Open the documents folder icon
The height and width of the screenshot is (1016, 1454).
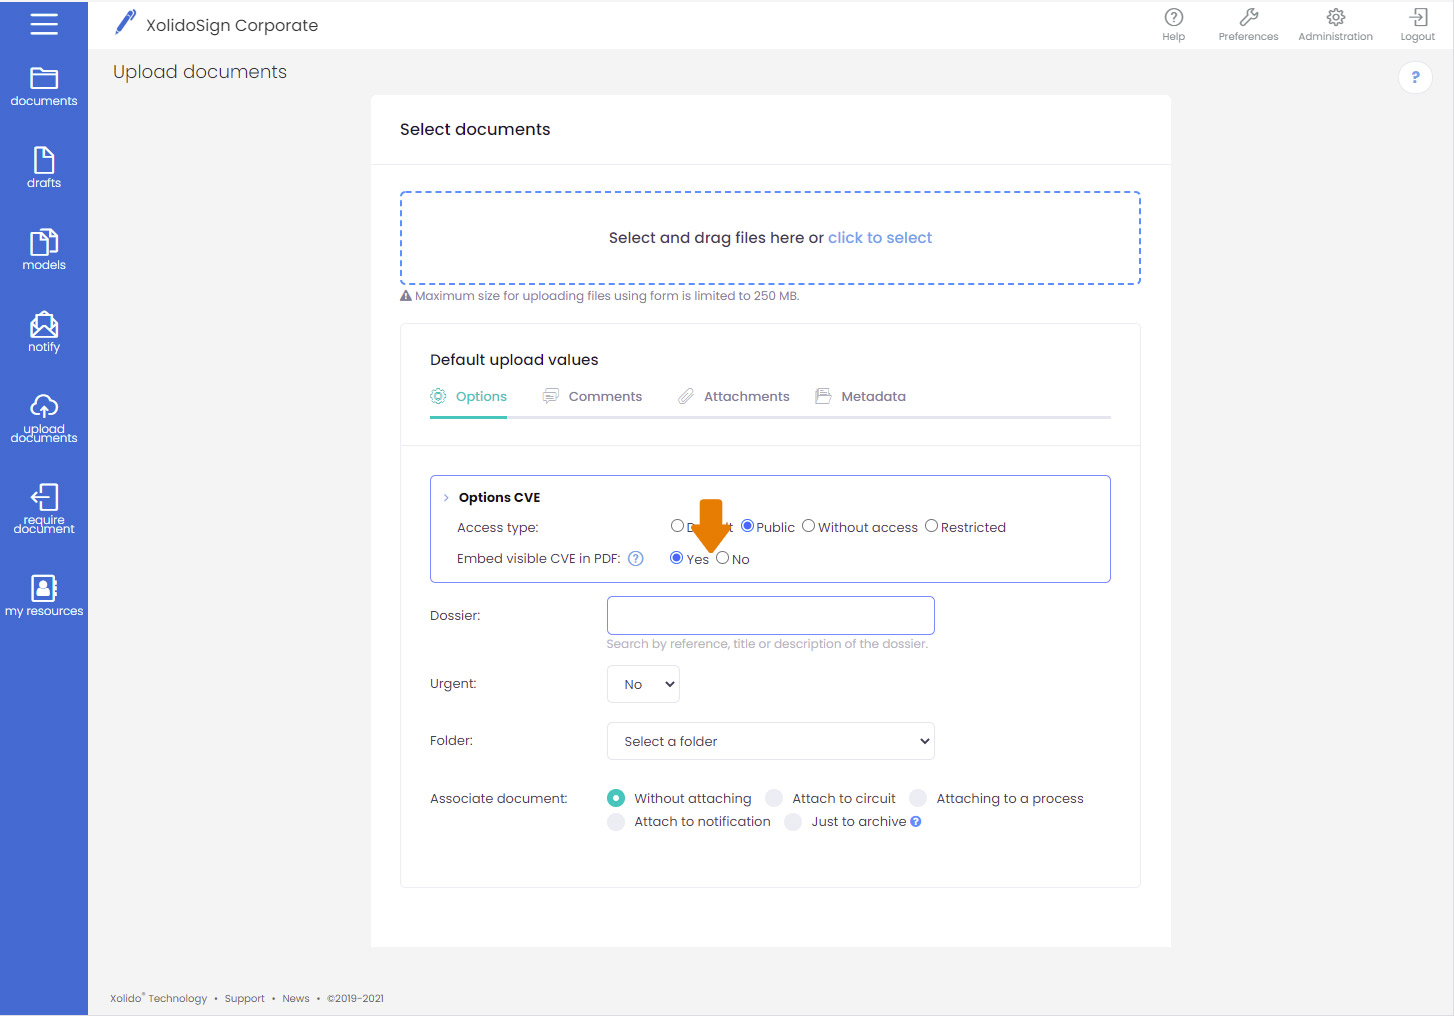(x=44, y=78)
